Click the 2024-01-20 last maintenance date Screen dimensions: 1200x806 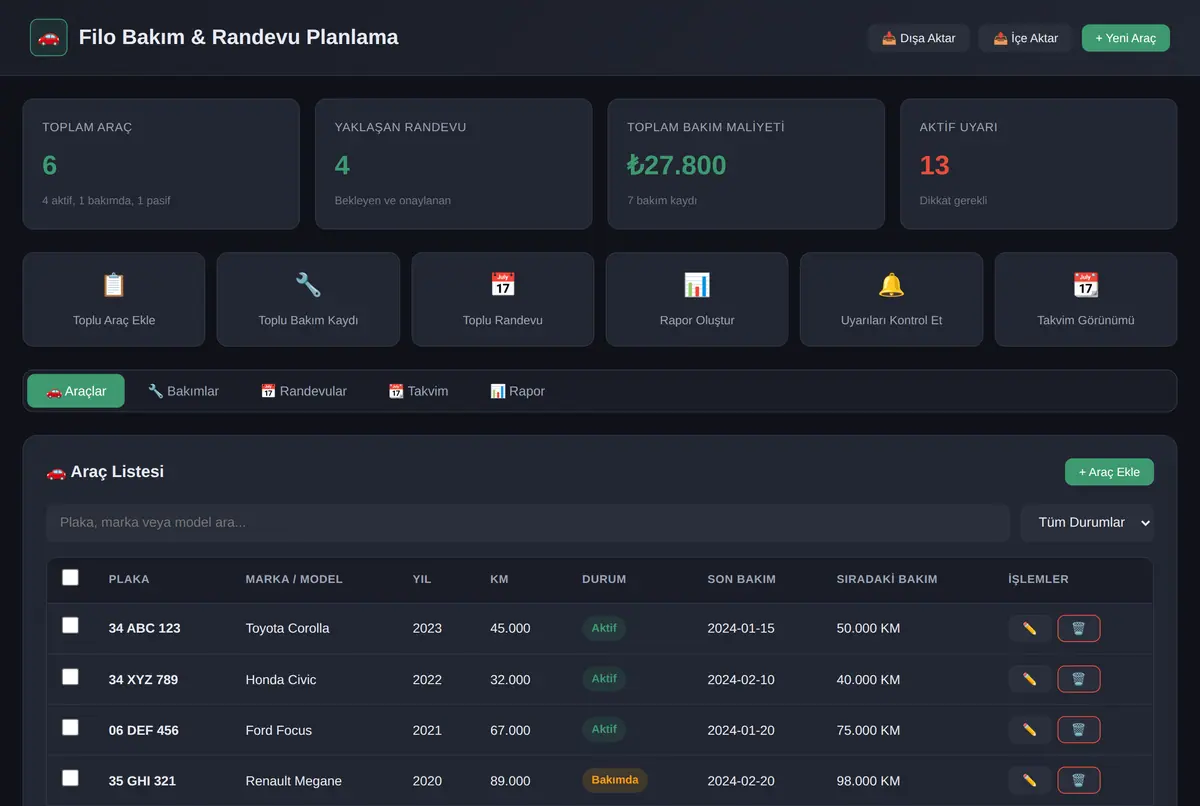coord(741,730)
